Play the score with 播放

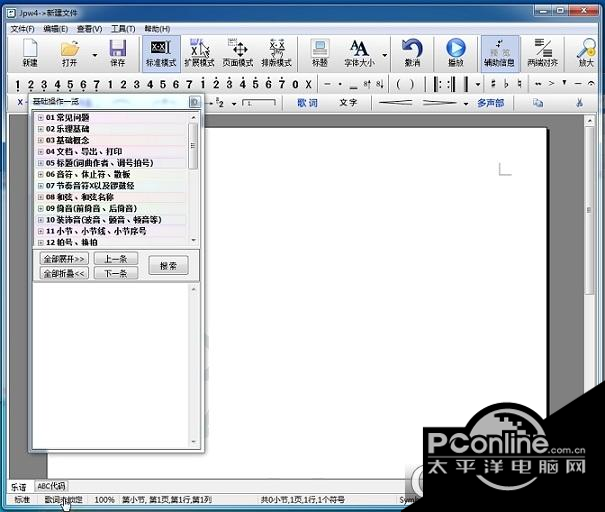(456, 53)
